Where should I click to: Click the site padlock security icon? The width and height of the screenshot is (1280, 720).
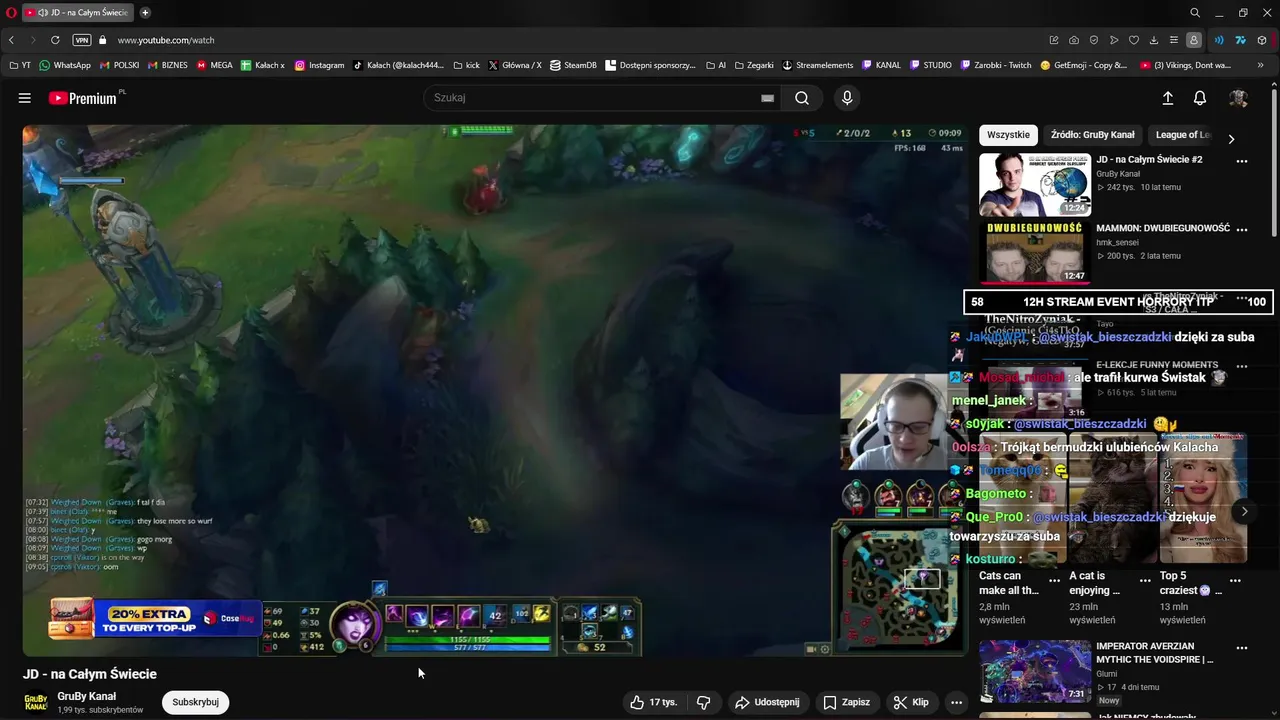102,40
